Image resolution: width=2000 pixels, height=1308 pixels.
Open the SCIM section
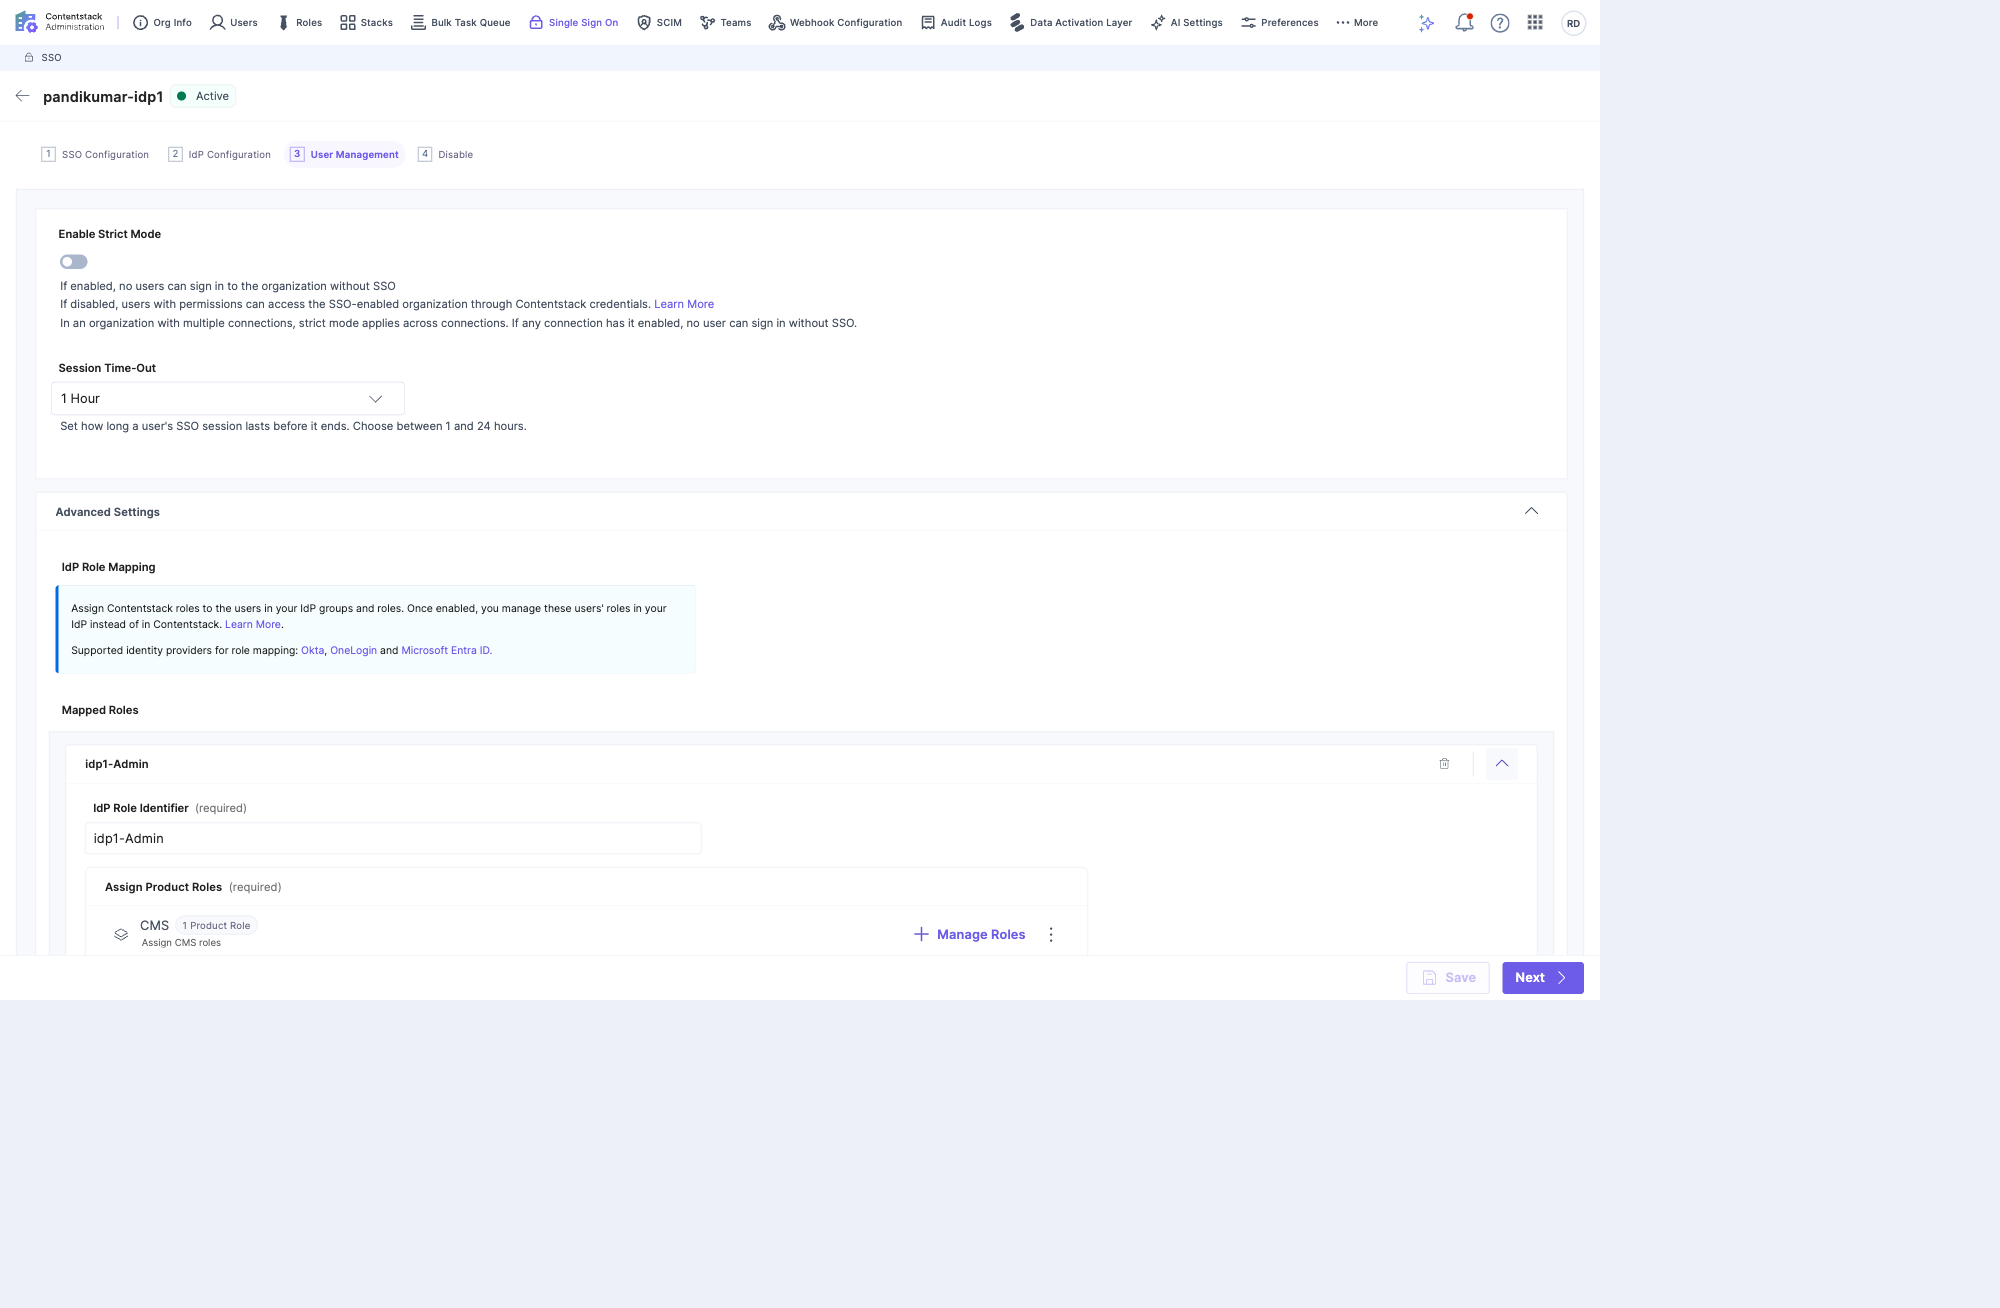[x=659, y=23]
